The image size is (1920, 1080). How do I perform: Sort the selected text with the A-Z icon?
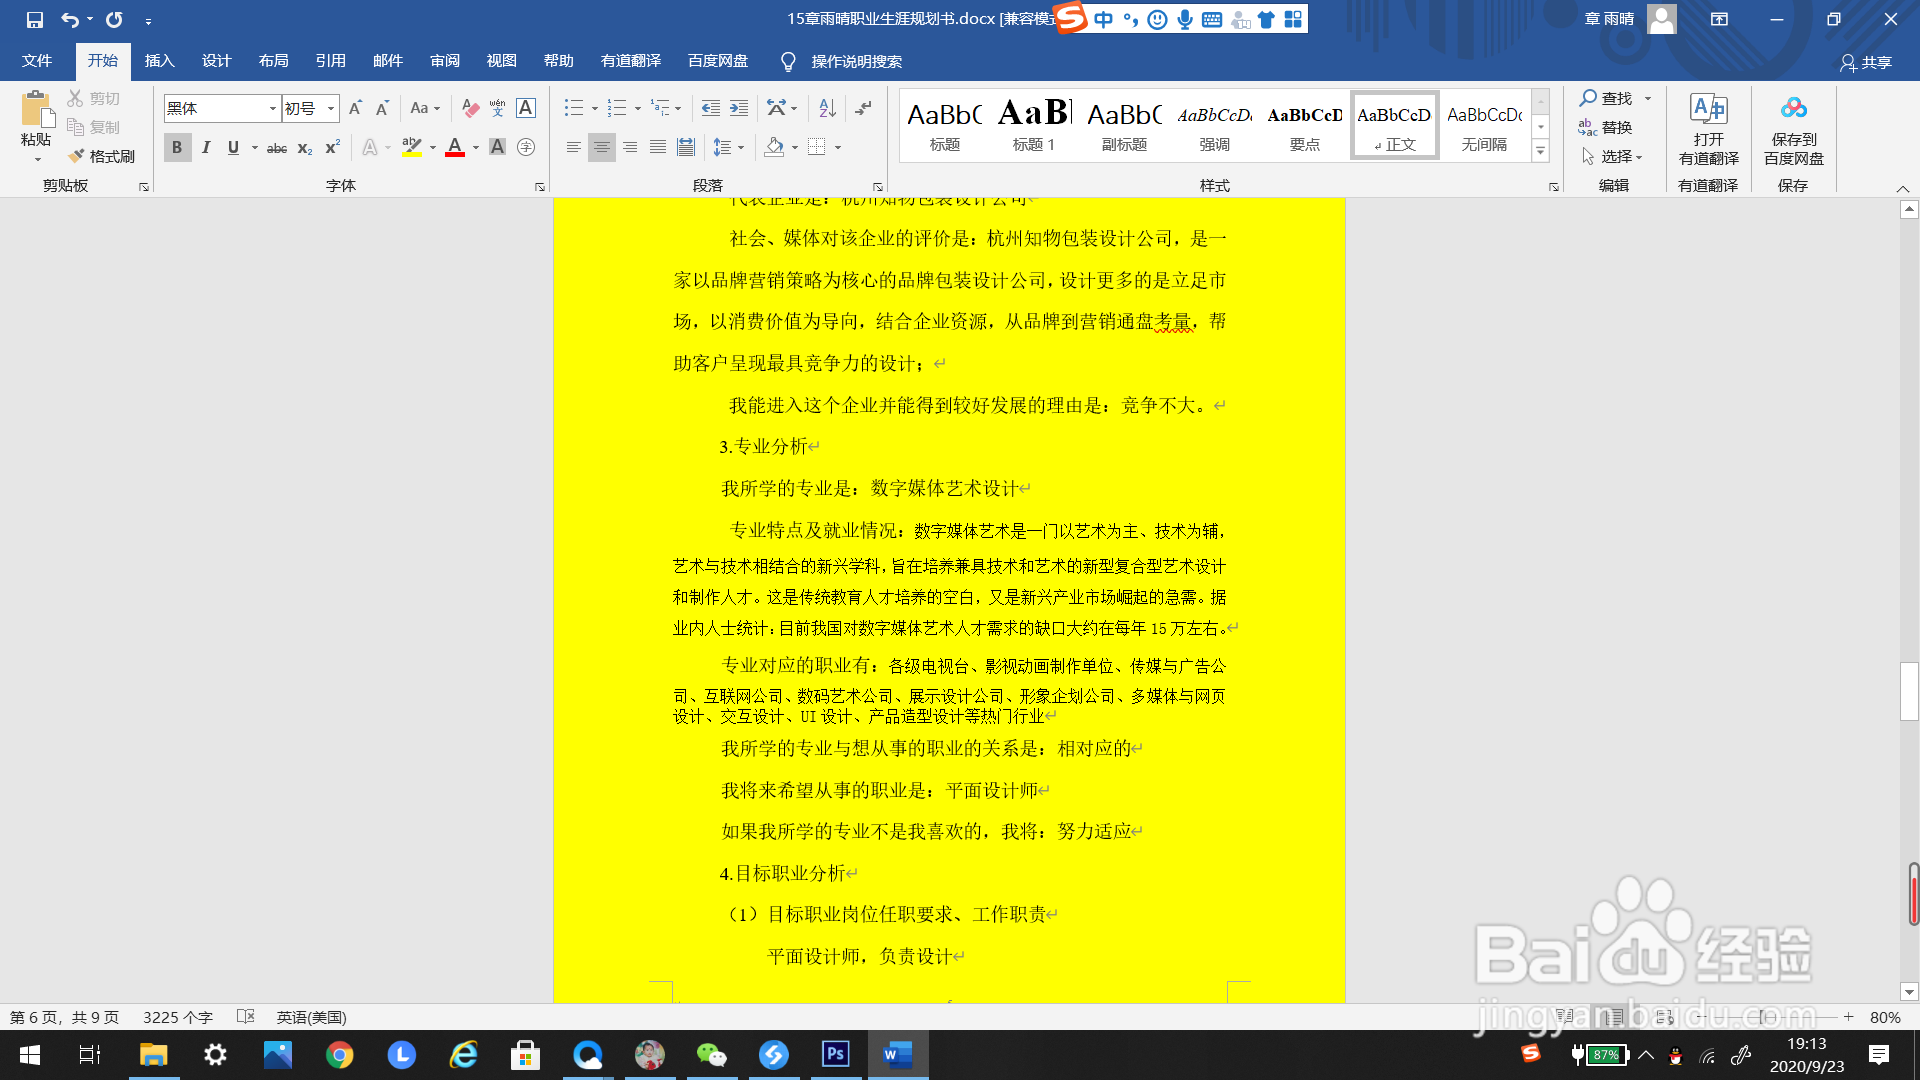827,108
